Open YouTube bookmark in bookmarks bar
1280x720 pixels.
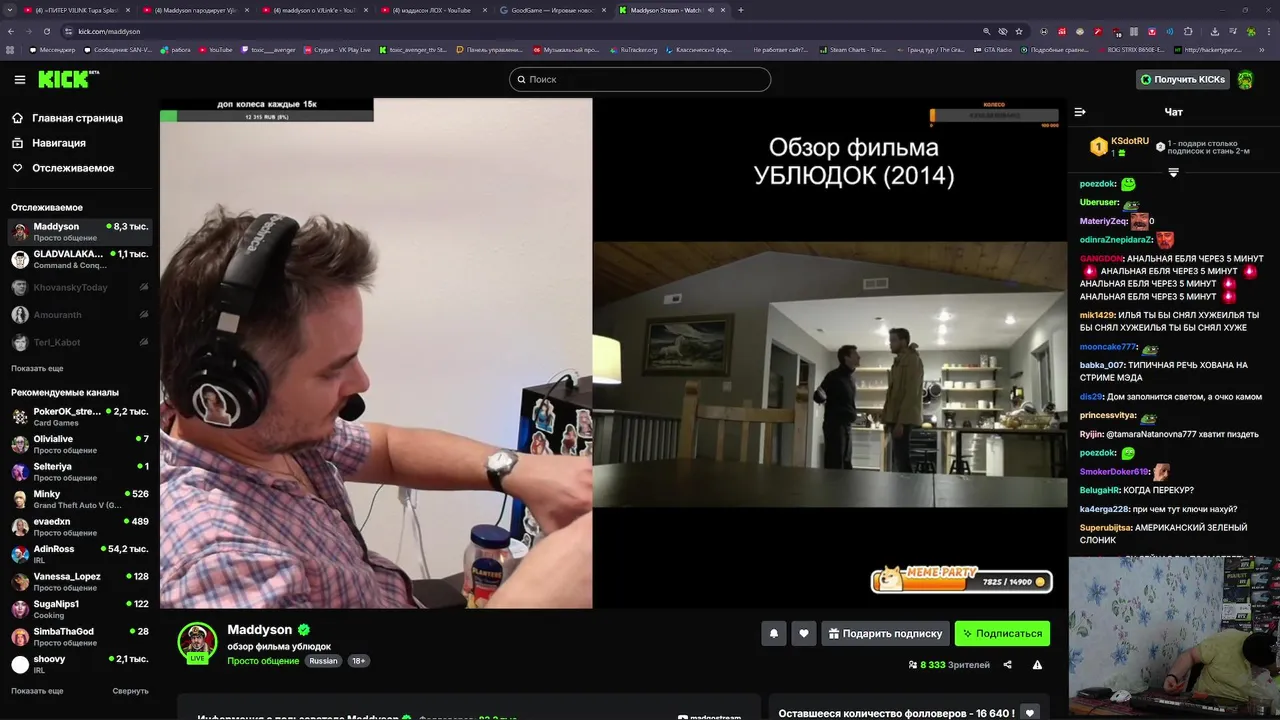[216, 49]
